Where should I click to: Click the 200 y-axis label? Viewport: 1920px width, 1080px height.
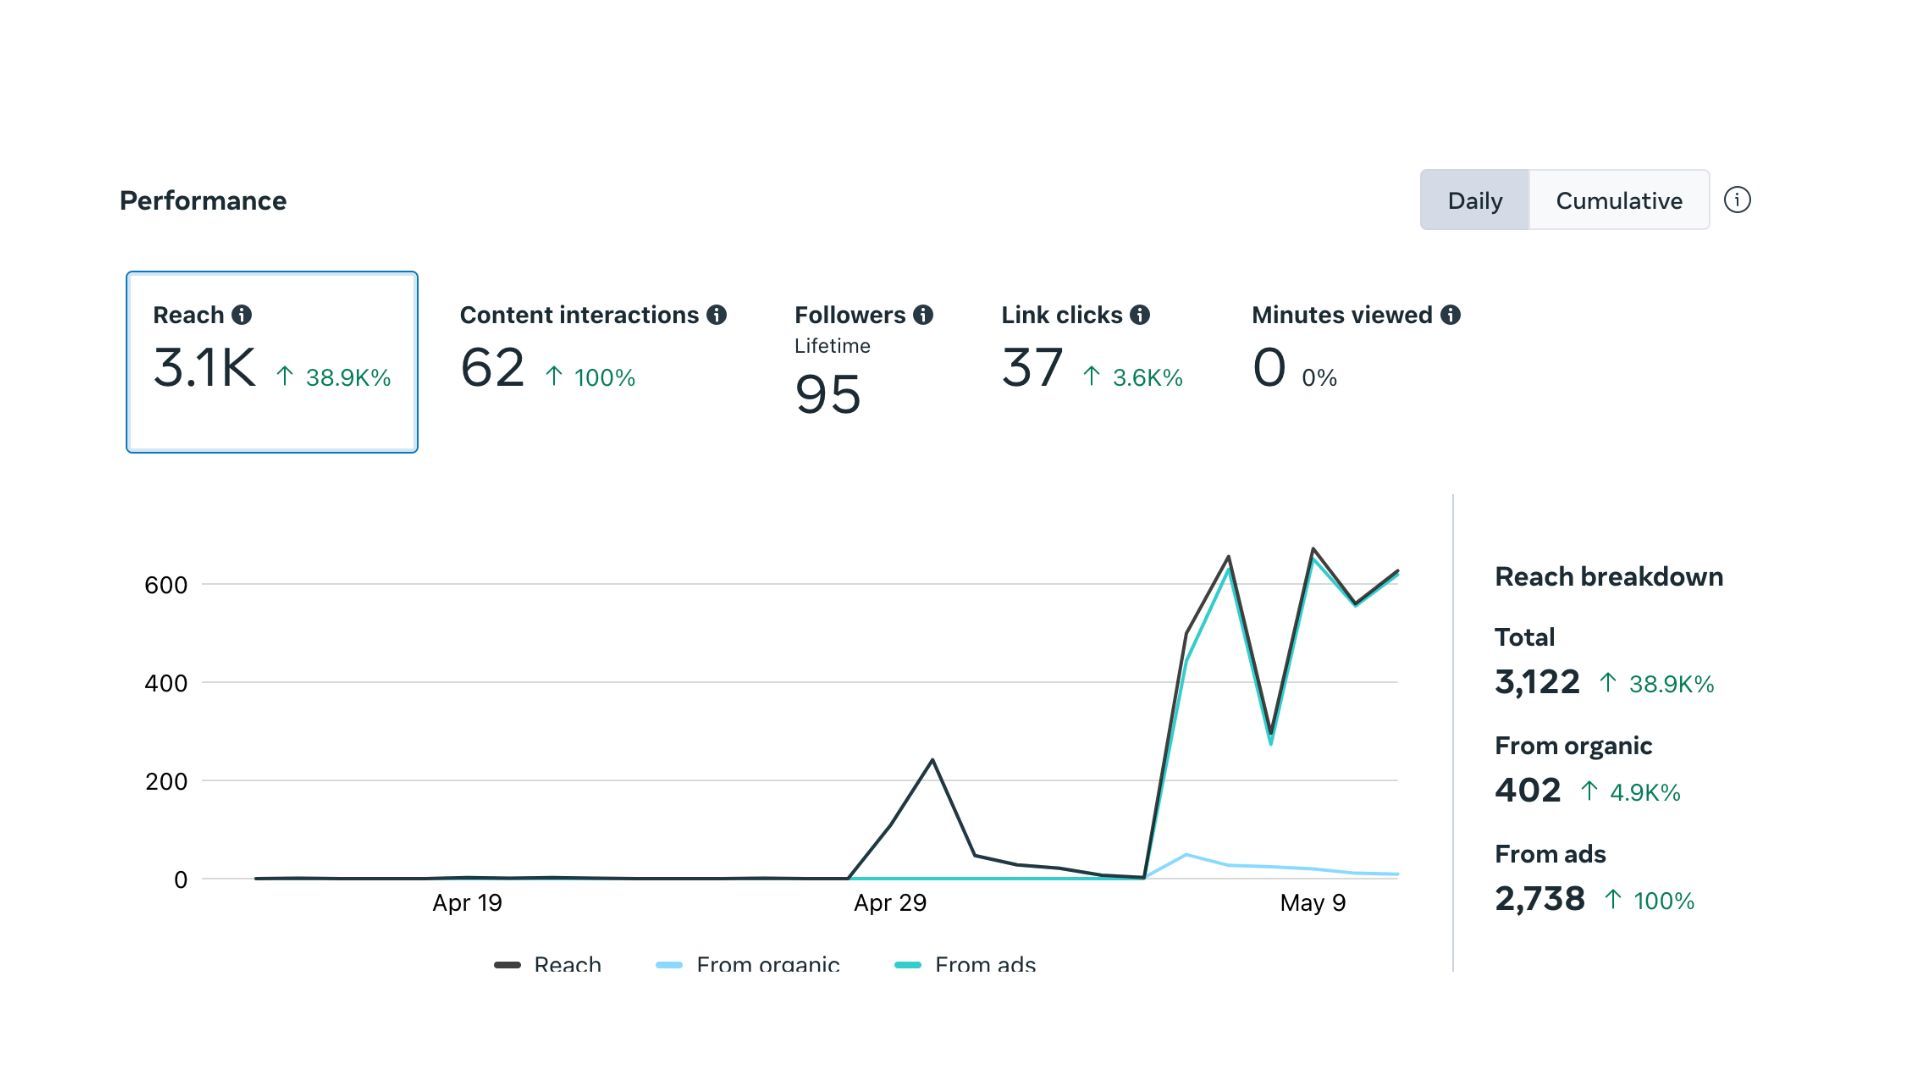(166, 781)
